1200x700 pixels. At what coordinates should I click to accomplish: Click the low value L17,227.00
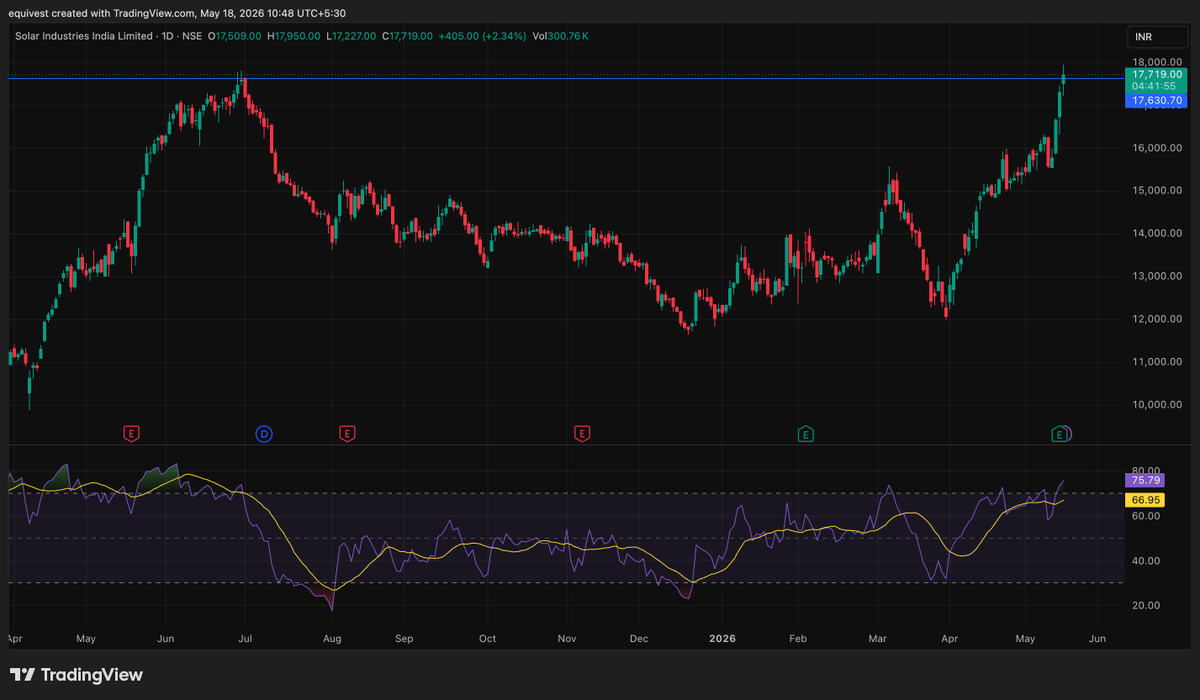[351, 36]
